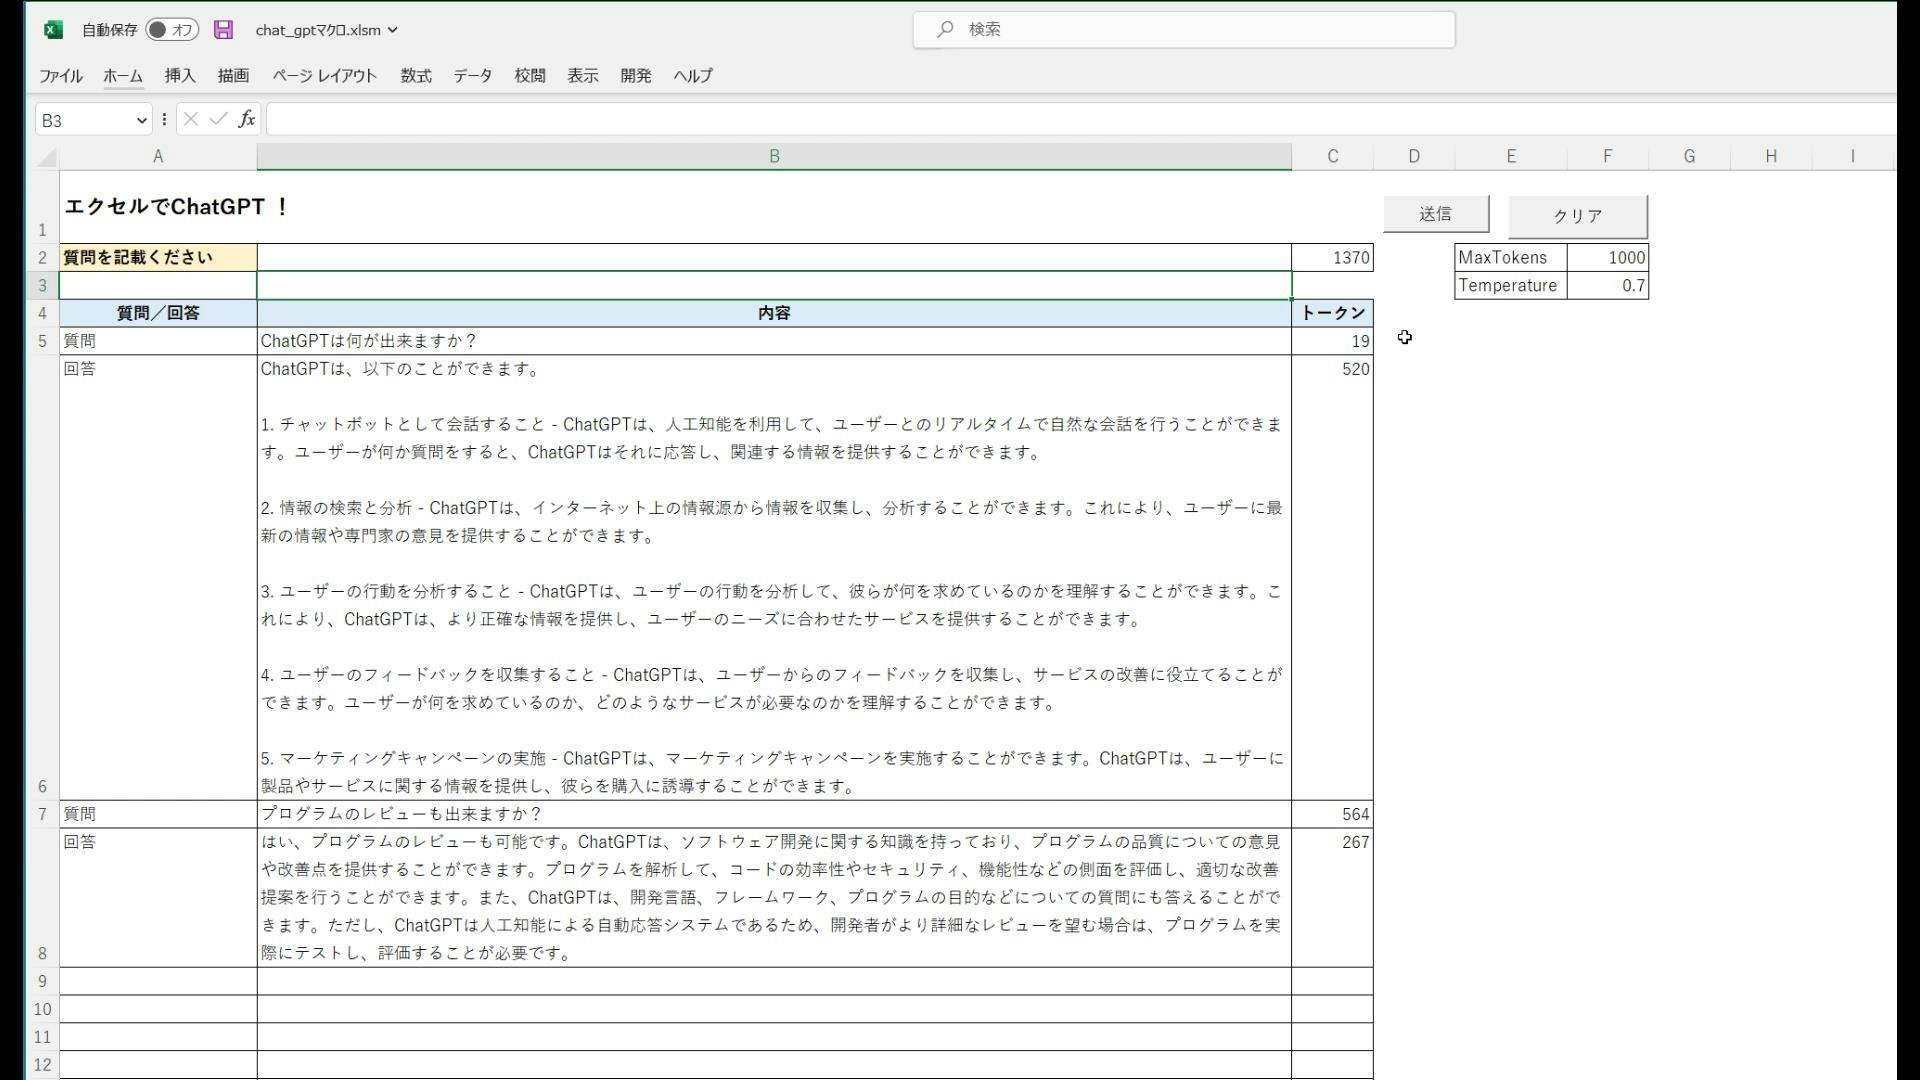Click the Select All corner button above row 1
The width and height of the screenshot is (1920, 1080).
pyautogui.click(x=45, y=156)
